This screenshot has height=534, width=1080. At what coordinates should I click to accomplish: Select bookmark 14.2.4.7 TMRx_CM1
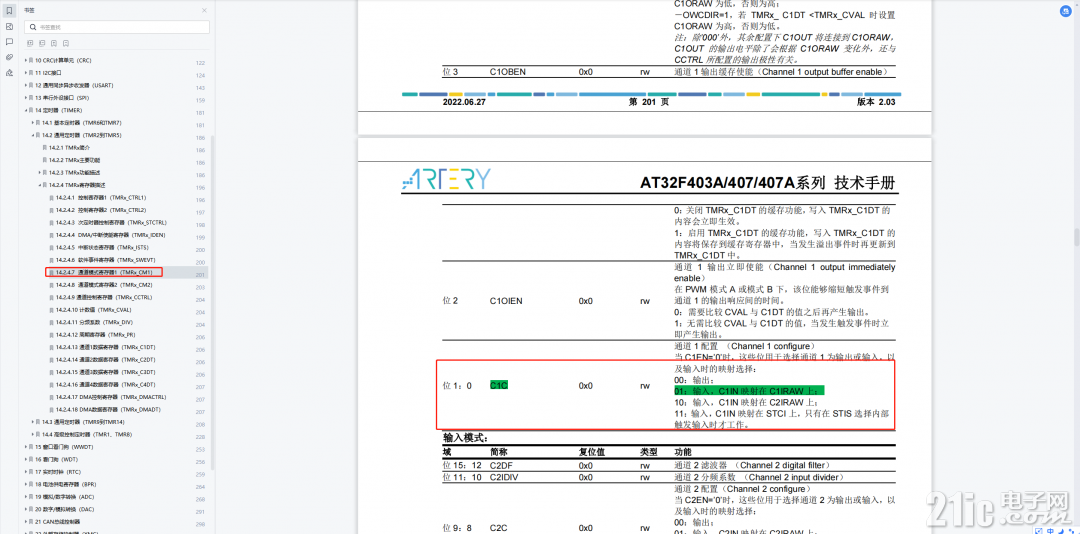pos(104,272)
